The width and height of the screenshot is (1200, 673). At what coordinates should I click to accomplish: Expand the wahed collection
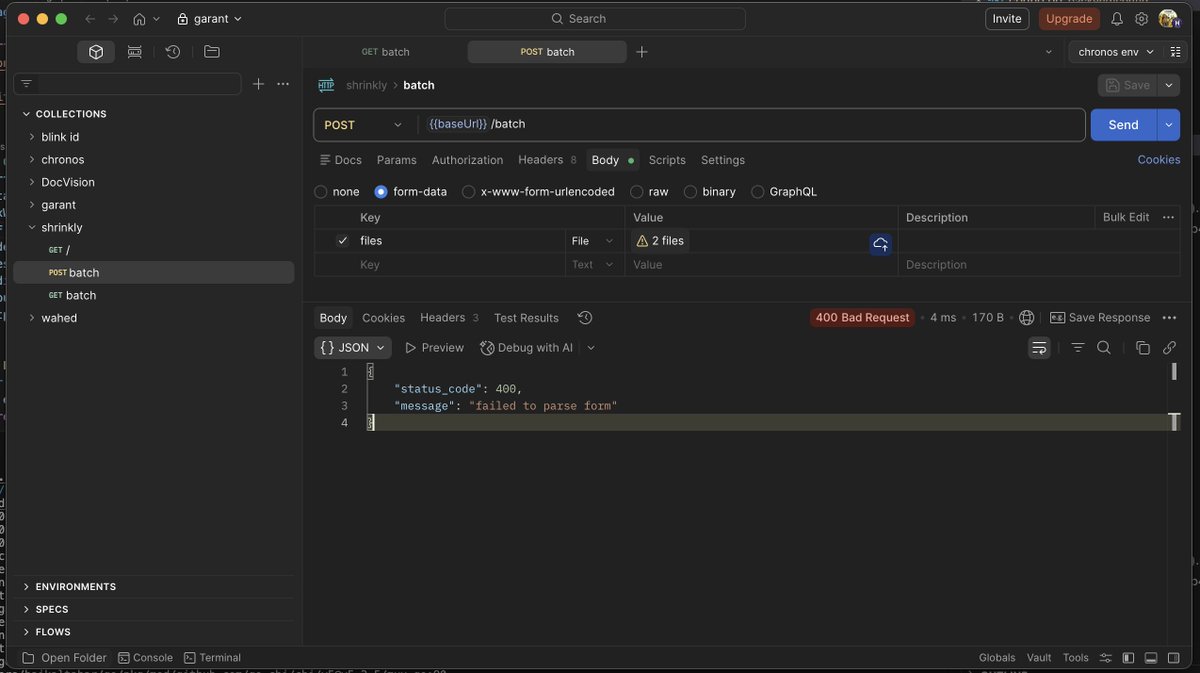31,318
